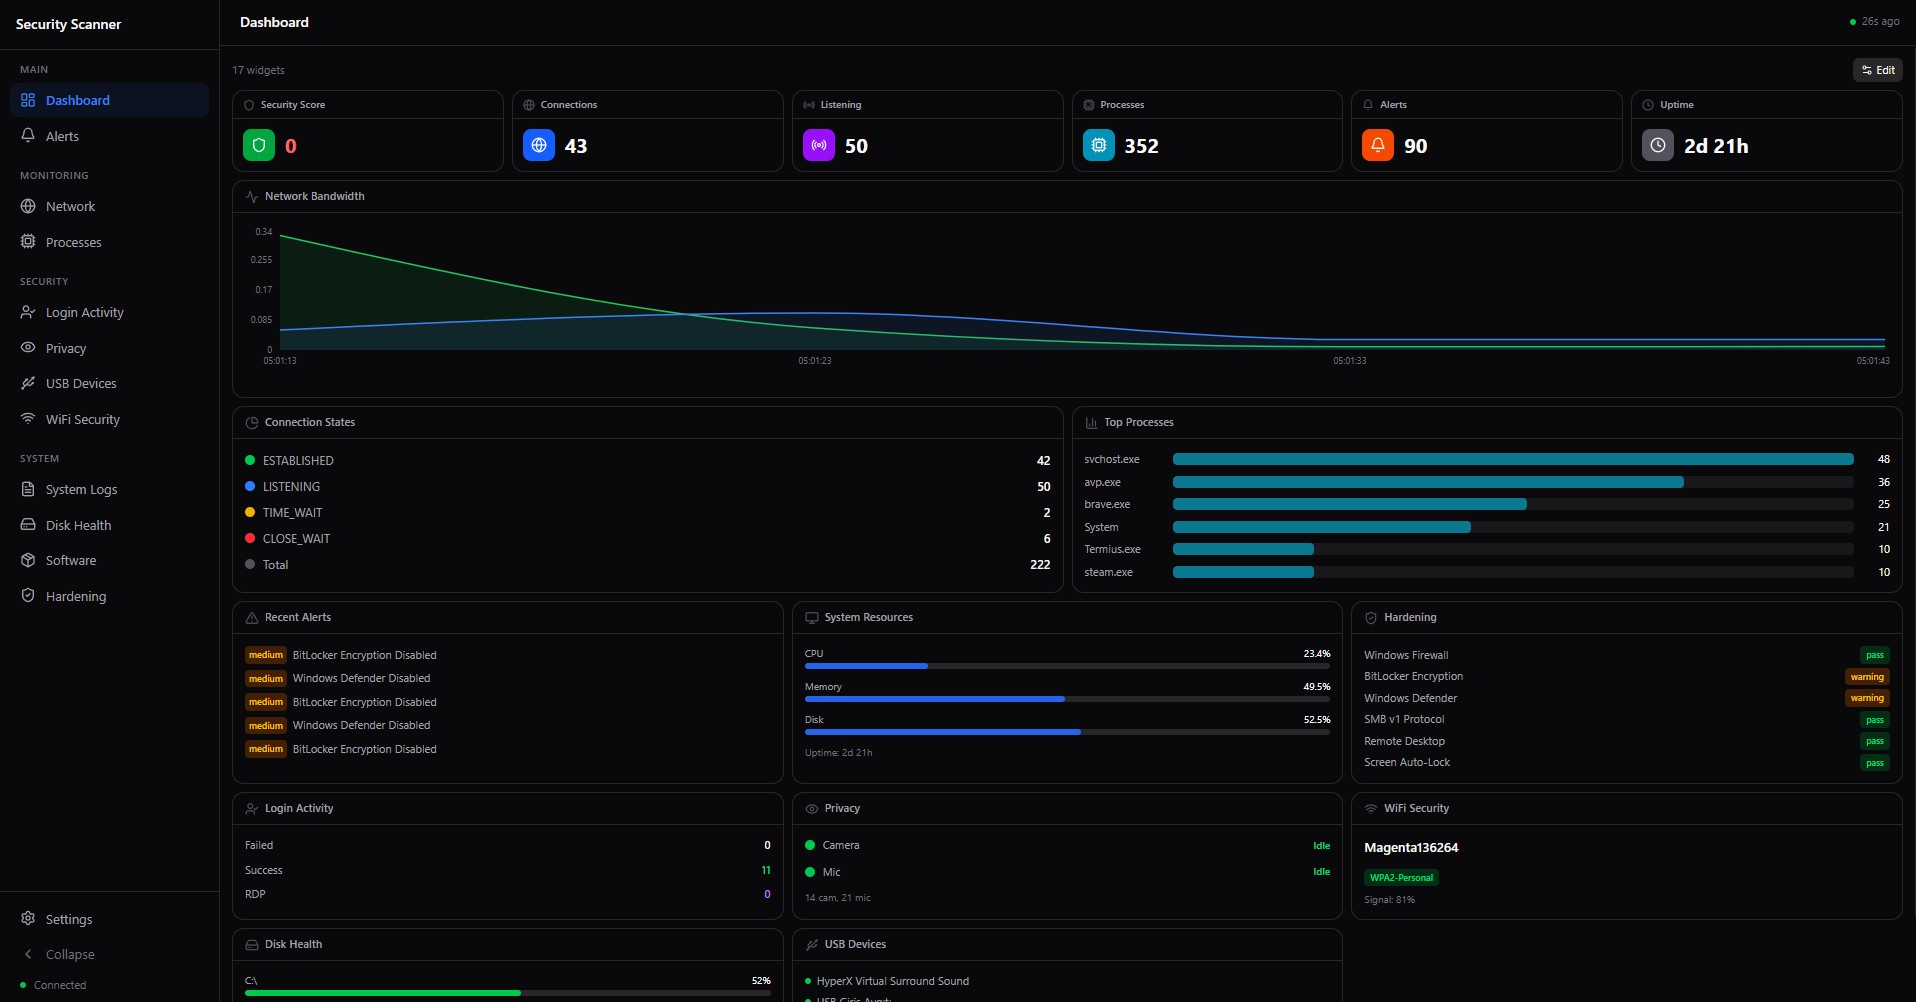Click the CPU usage progress bar
Viewport: 1916px width, 1002px height.
(1066, 666)
